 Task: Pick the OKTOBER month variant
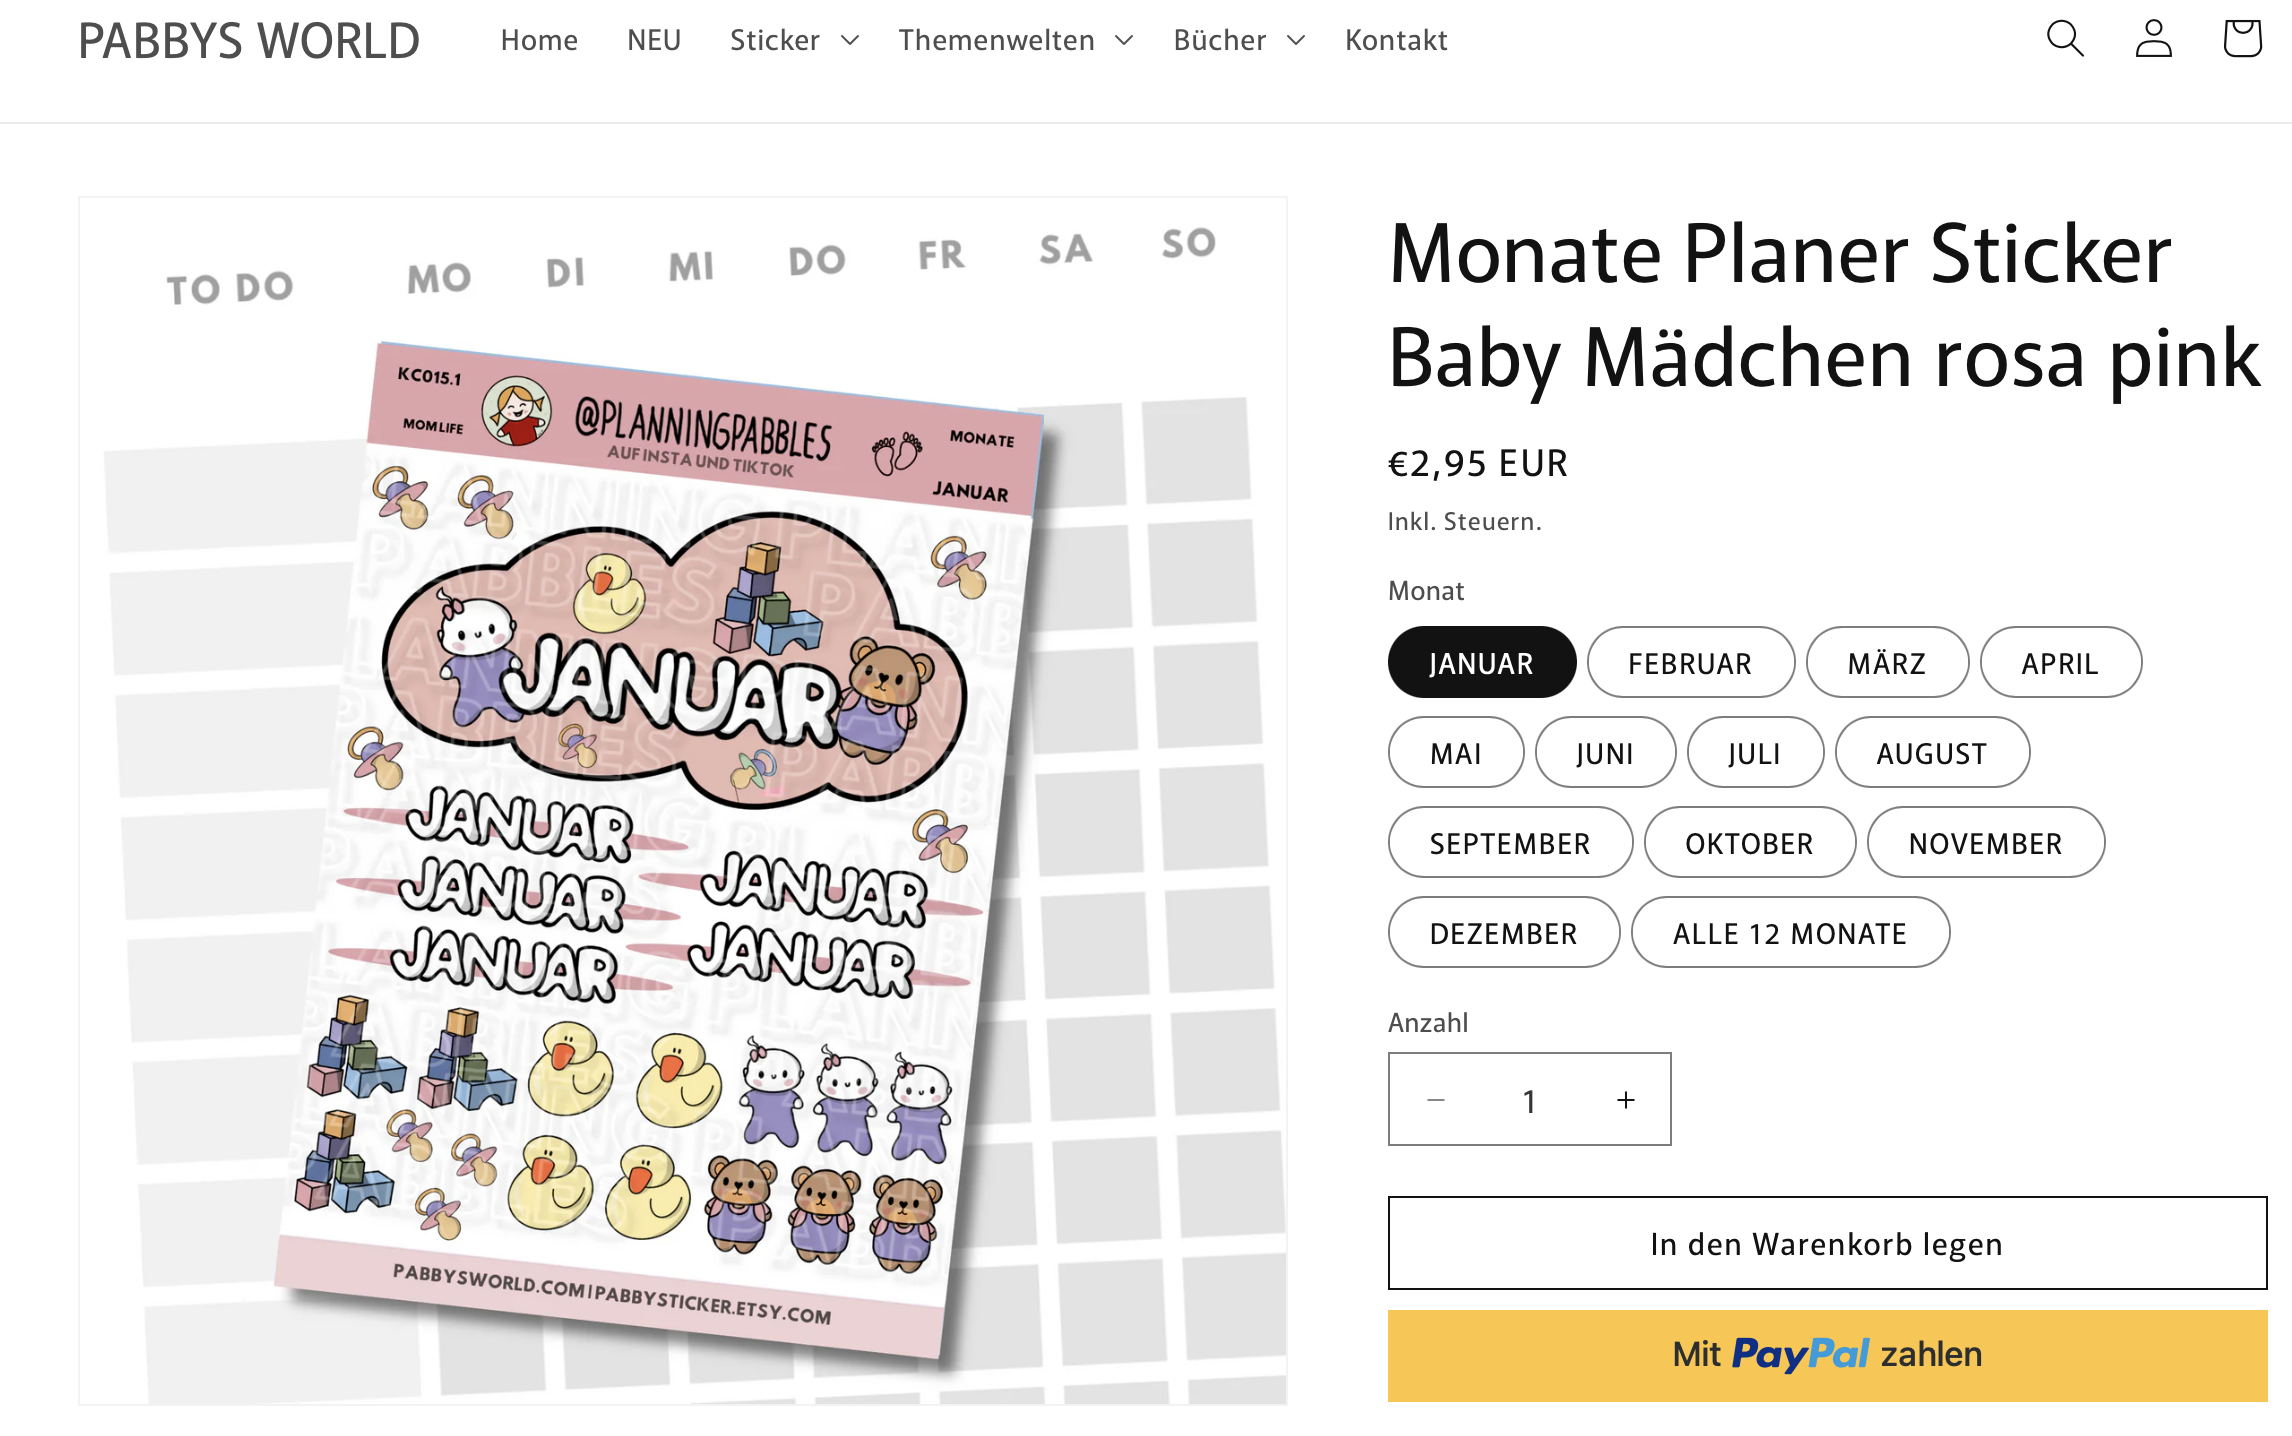[1749, 843]
